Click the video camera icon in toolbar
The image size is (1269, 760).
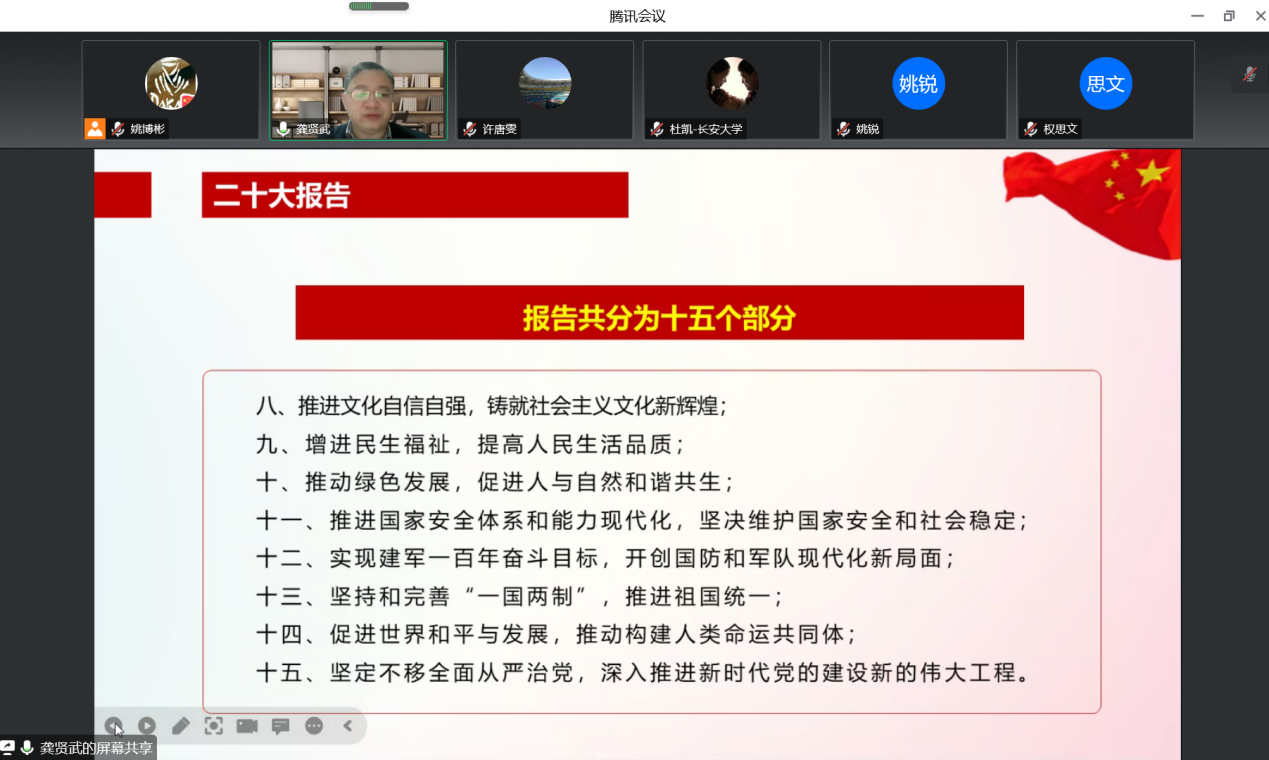(x=247, y=726)
